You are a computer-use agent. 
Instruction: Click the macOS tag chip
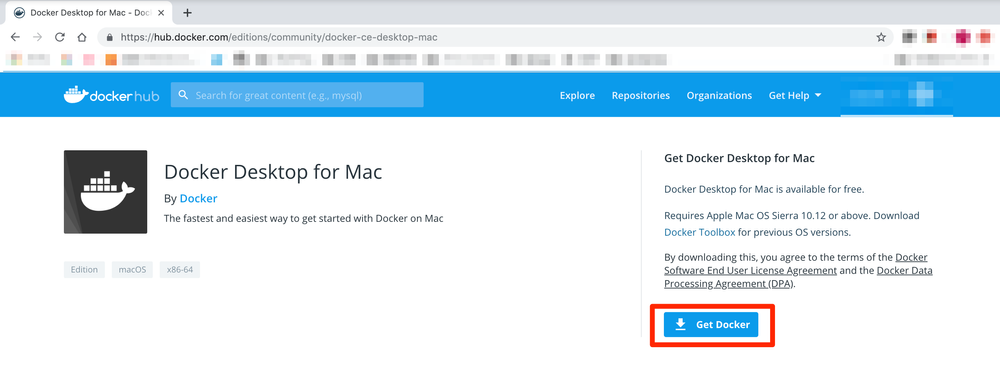point(132,270)
